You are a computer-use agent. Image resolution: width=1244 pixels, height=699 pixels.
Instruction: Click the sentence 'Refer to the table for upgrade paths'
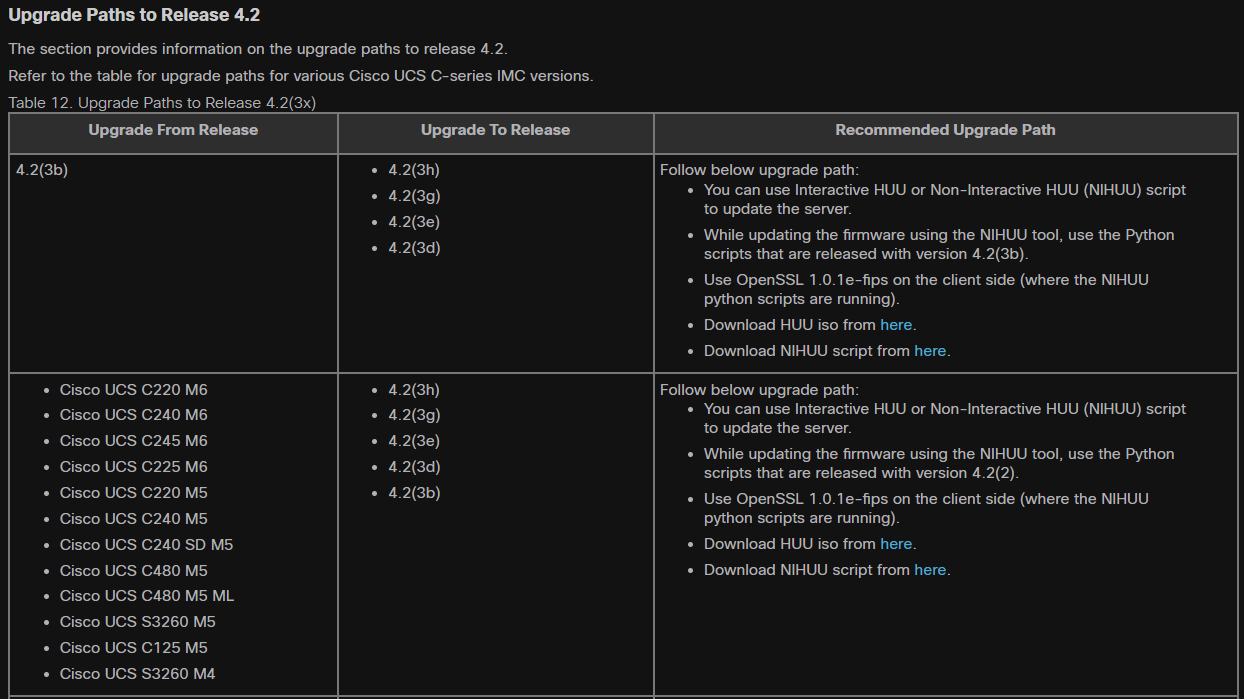point(301,76)
